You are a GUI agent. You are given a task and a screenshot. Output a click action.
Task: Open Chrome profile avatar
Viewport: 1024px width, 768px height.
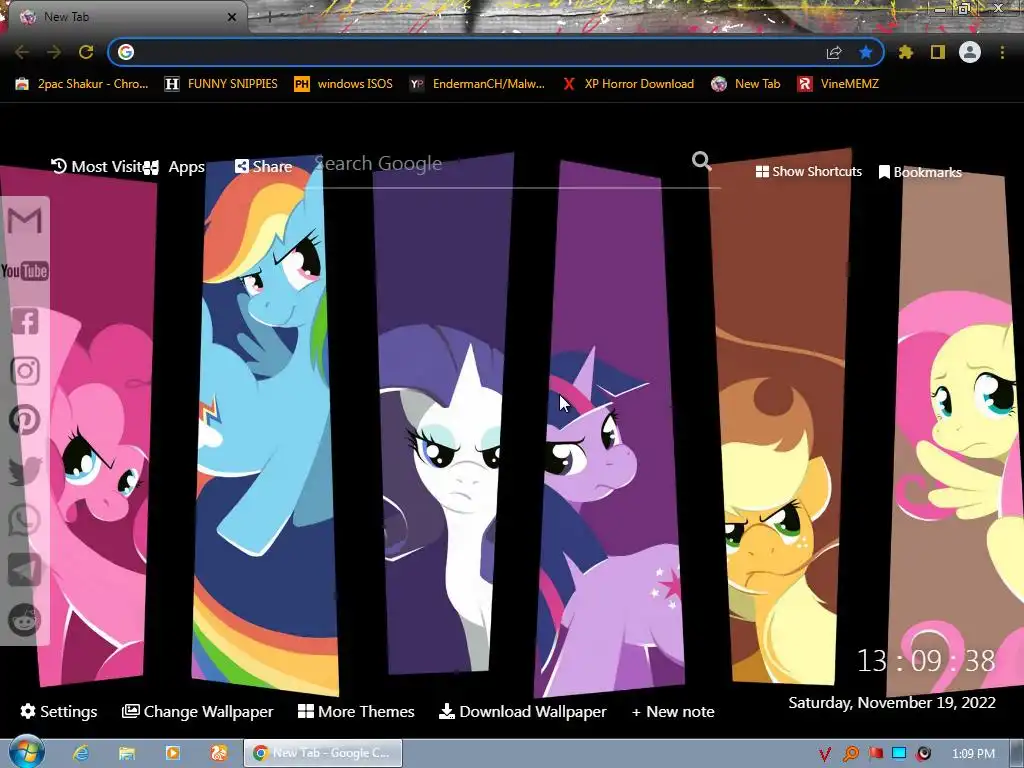(x=970, y=52)
